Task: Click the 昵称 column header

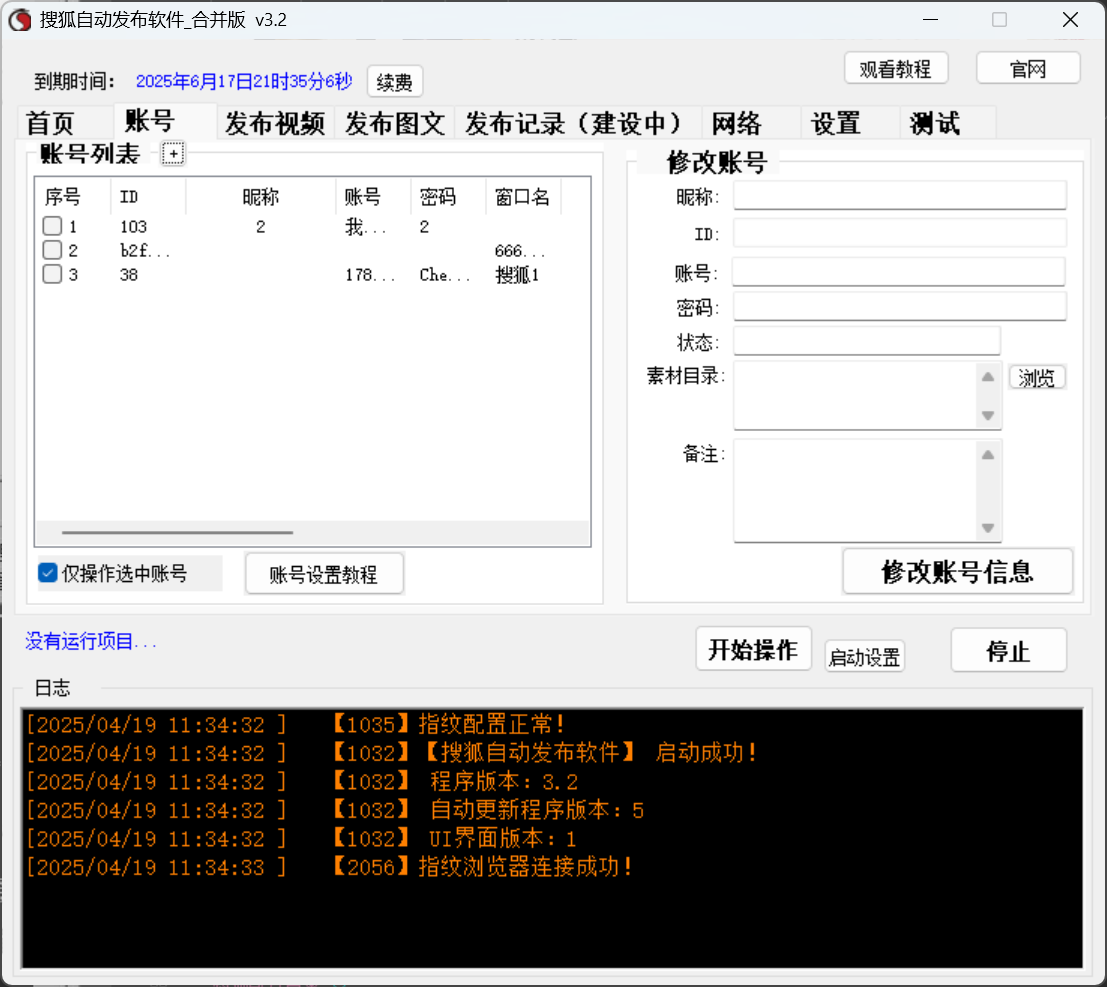Action: 261,197
